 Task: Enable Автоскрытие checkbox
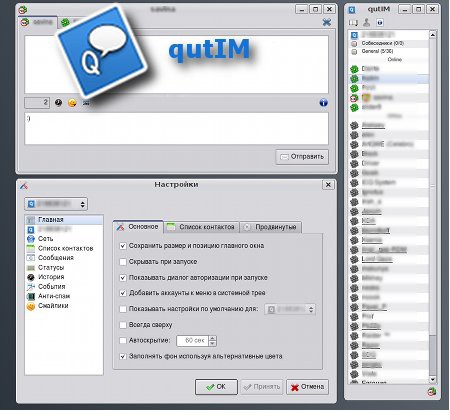(123, 340)
